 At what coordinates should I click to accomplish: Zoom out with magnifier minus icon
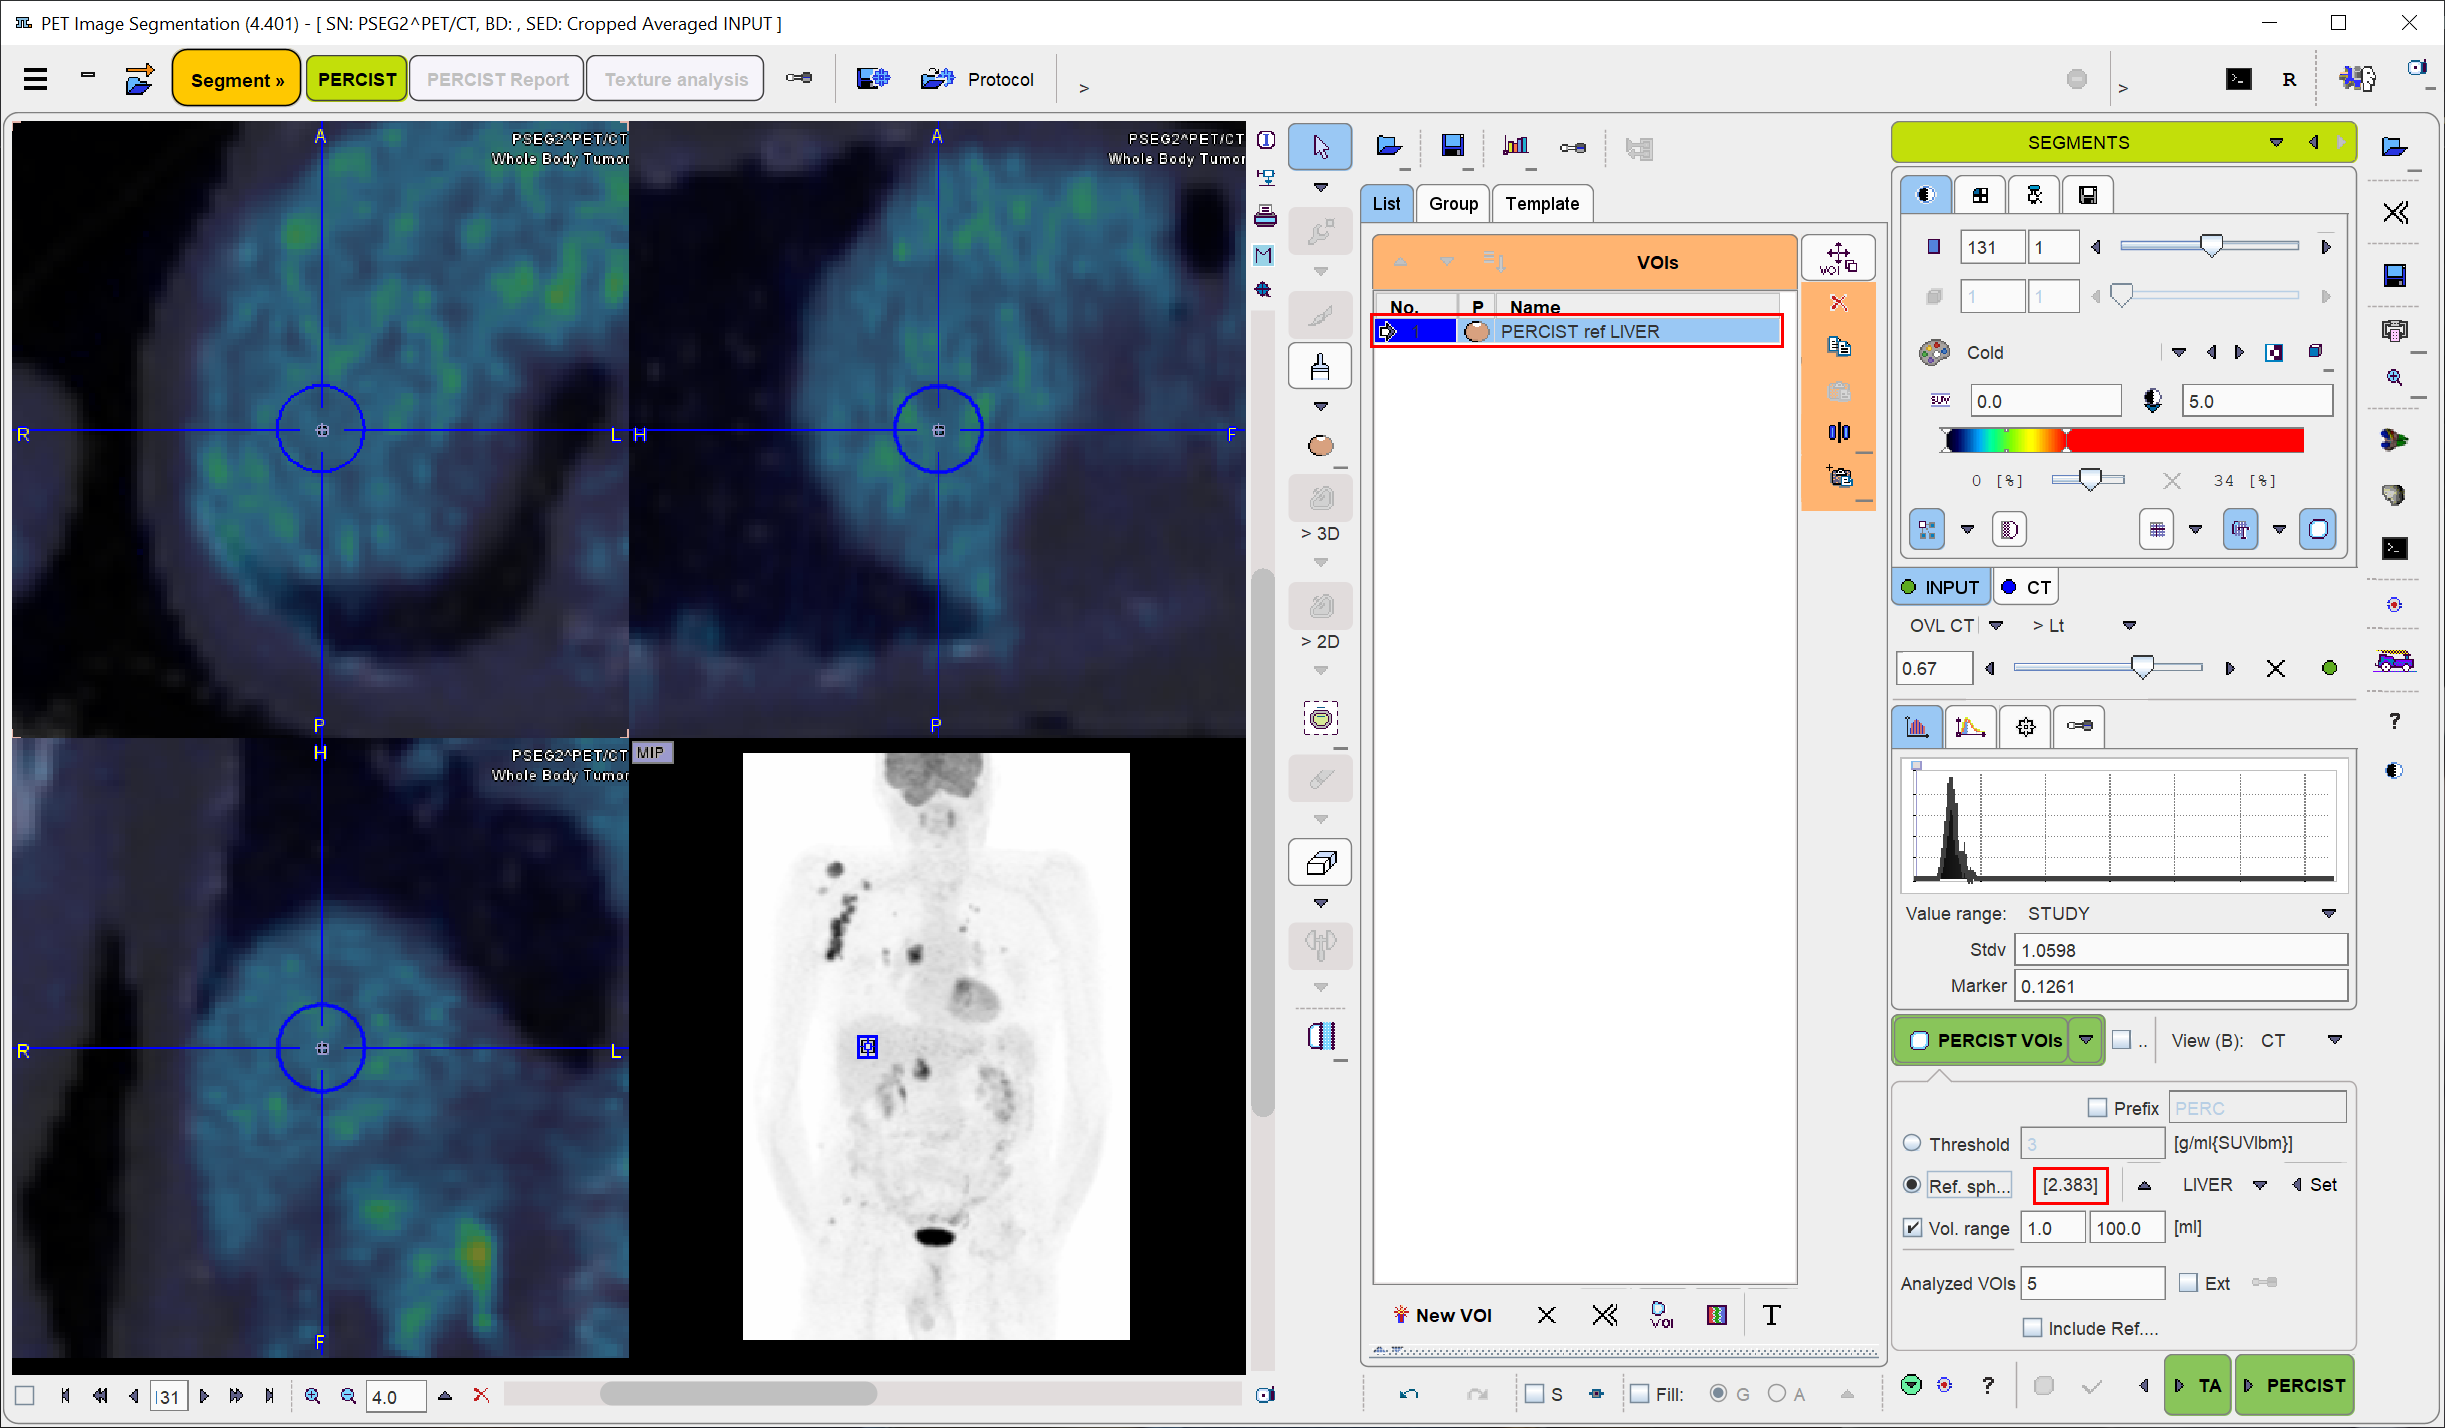348,1396
